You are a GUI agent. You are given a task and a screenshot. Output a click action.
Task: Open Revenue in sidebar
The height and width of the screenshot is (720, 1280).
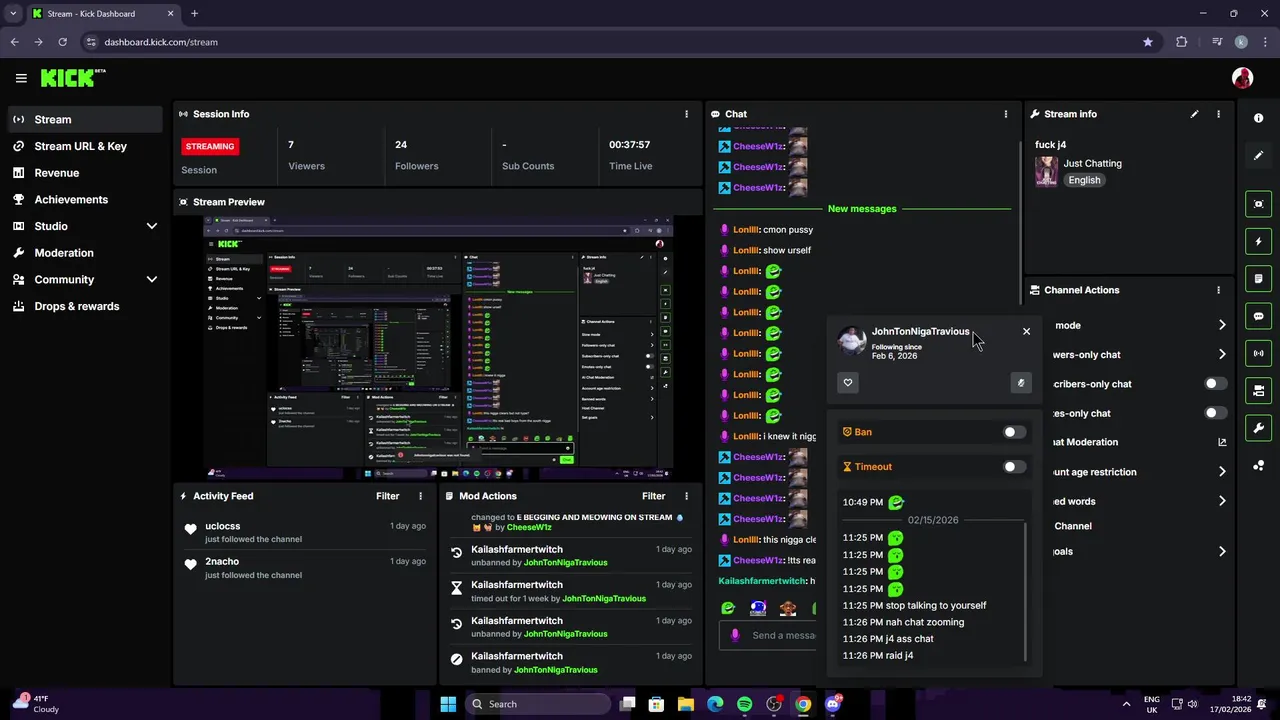pyautogui.click(x=85, y=173)
